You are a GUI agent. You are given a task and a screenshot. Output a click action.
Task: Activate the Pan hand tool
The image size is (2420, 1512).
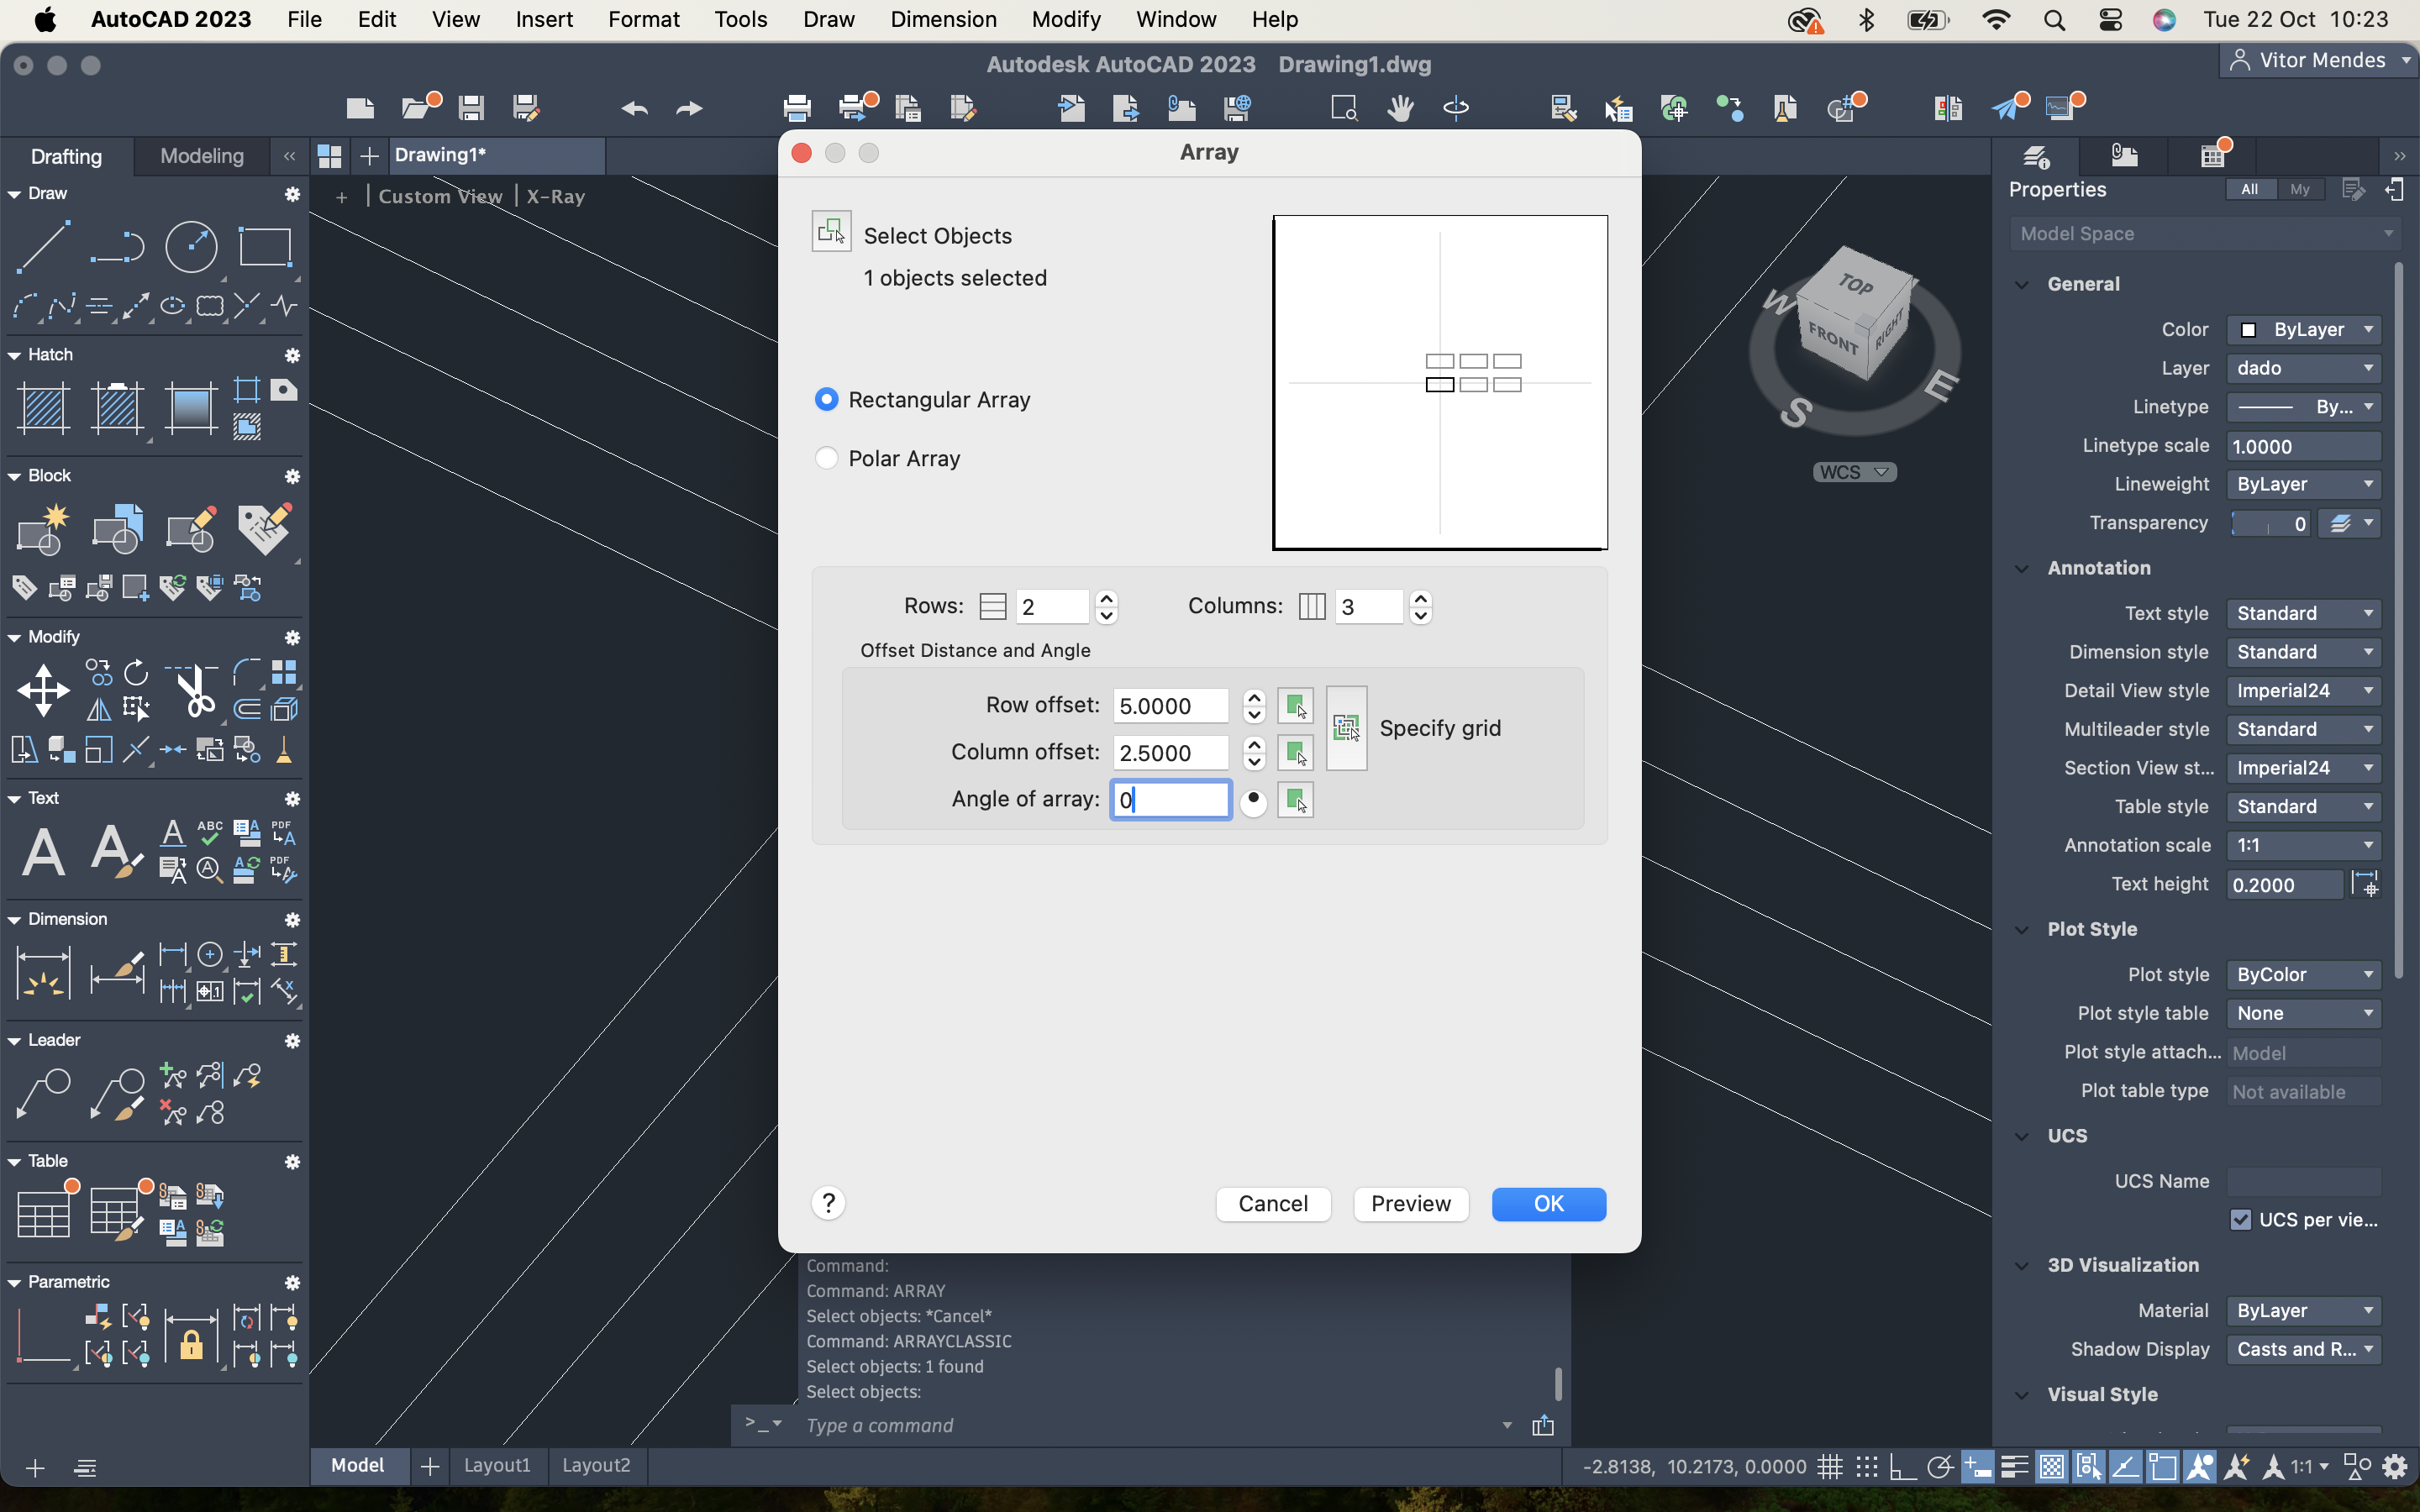point(1400,107)
